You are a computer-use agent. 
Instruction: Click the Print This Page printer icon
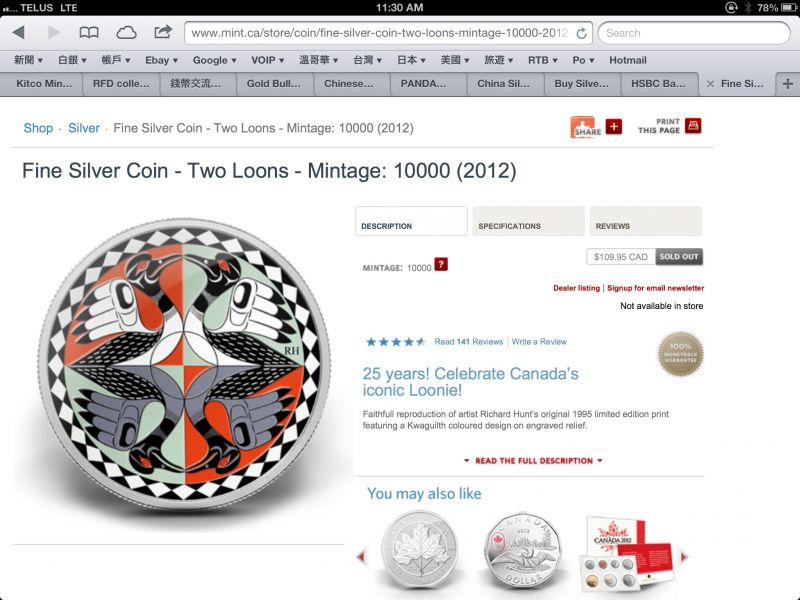coord(693,126)
